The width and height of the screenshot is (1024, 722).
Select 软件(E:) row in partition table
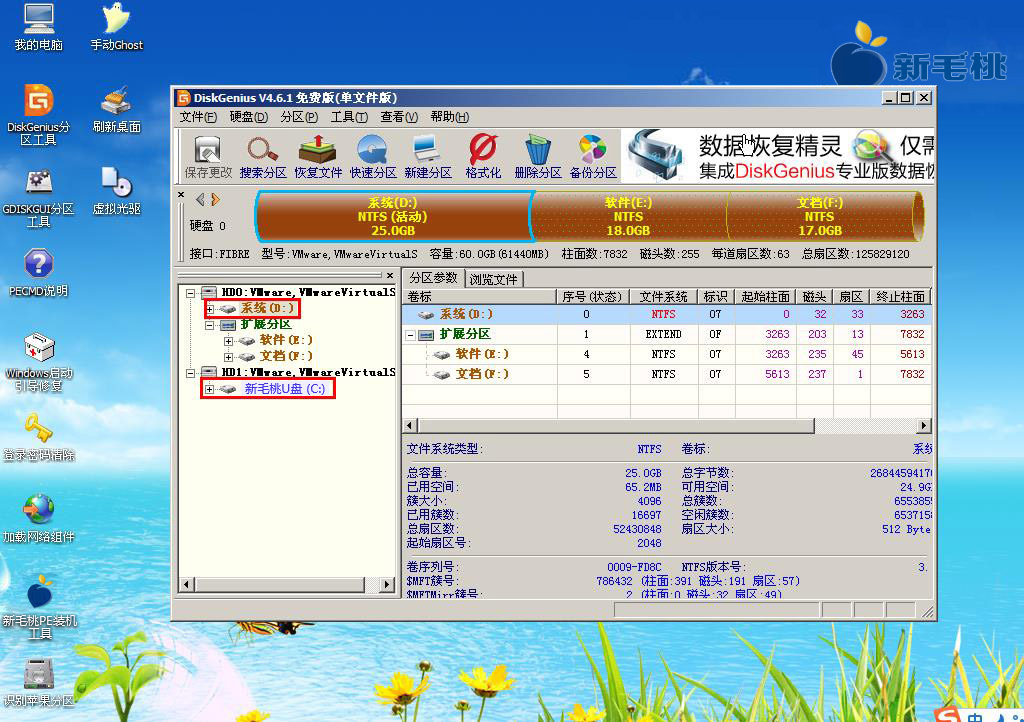pyautogui.click(x=666, y=354)
